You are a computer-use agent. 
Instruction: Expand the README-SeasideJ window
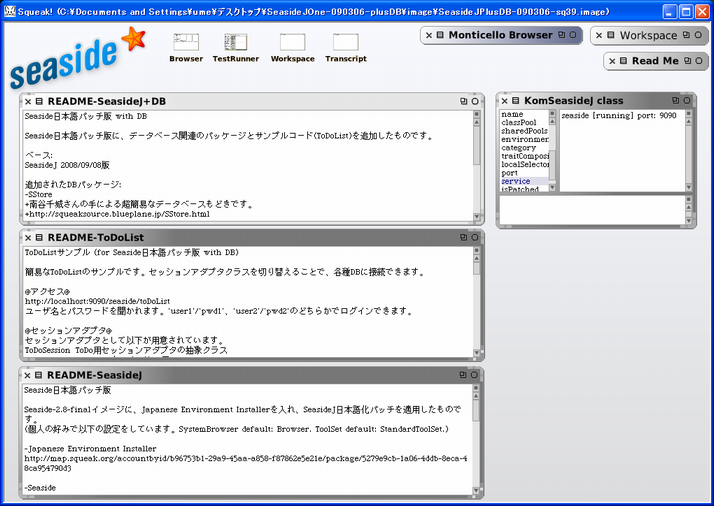463,375
